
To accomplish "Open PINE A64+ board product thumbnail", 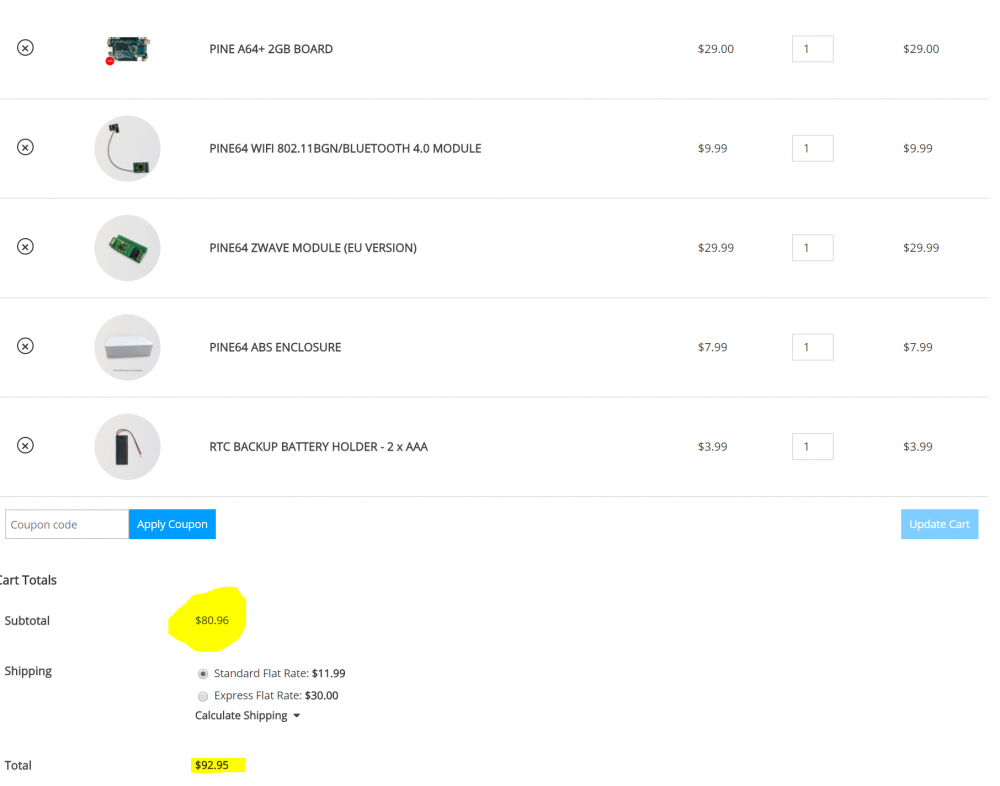I will 127,48.
